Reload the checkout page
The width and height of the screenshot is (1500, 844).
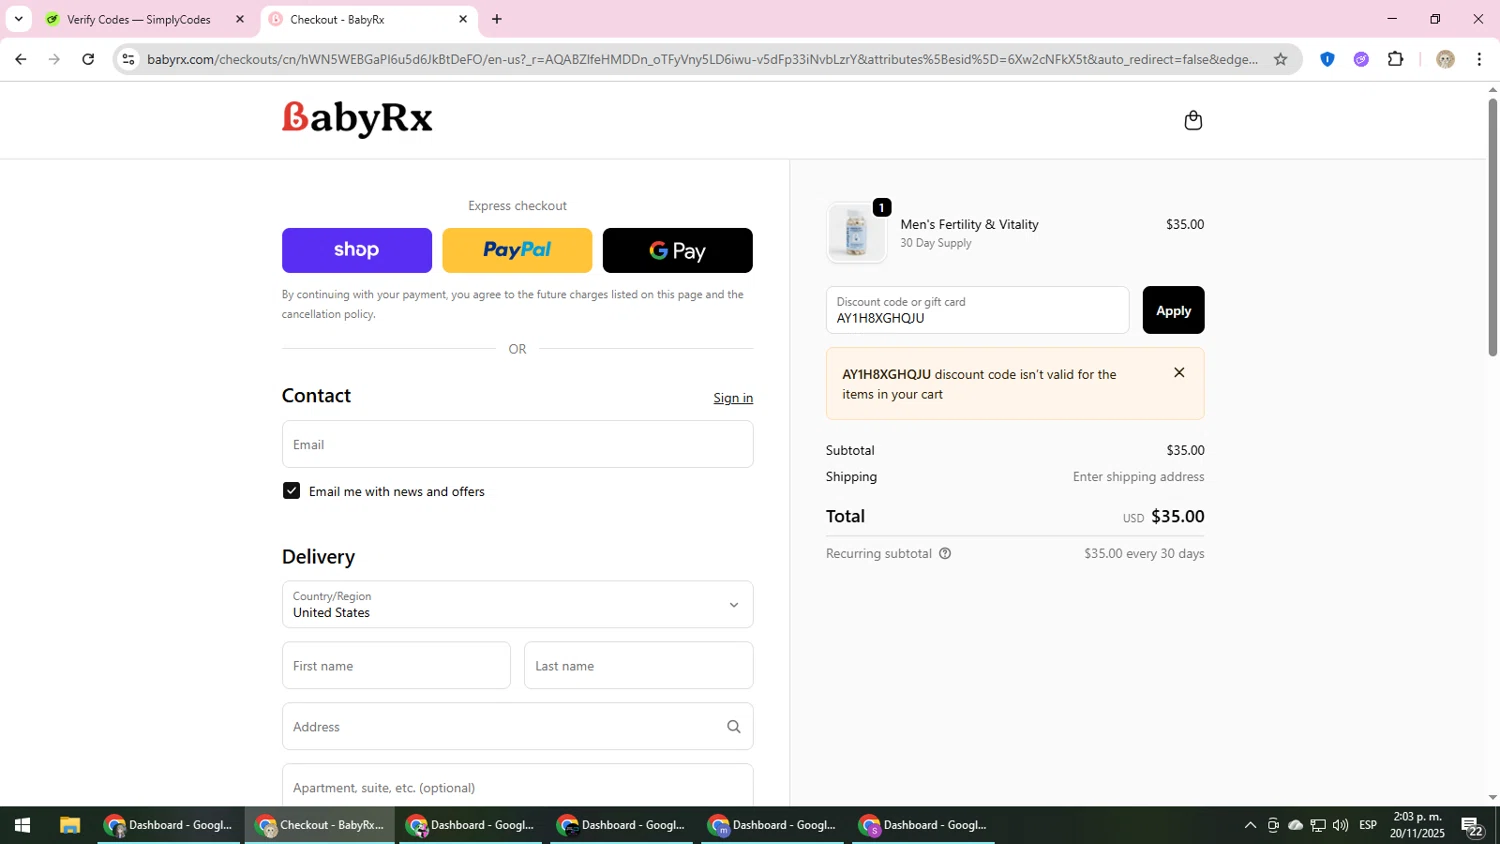tap(88, 59)
